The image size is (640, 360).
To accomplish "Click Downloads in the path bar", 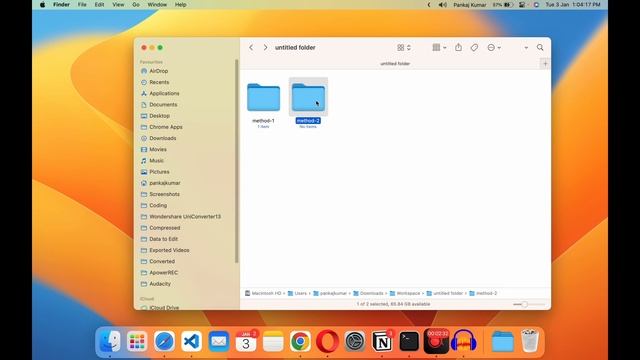I will [368, 293].
